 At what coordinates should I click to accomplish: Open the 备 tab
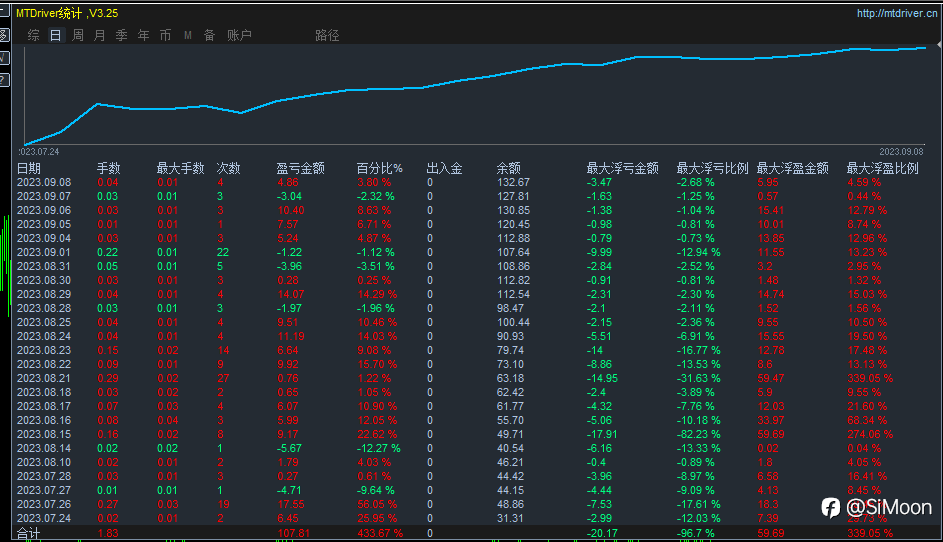[209, 35]
